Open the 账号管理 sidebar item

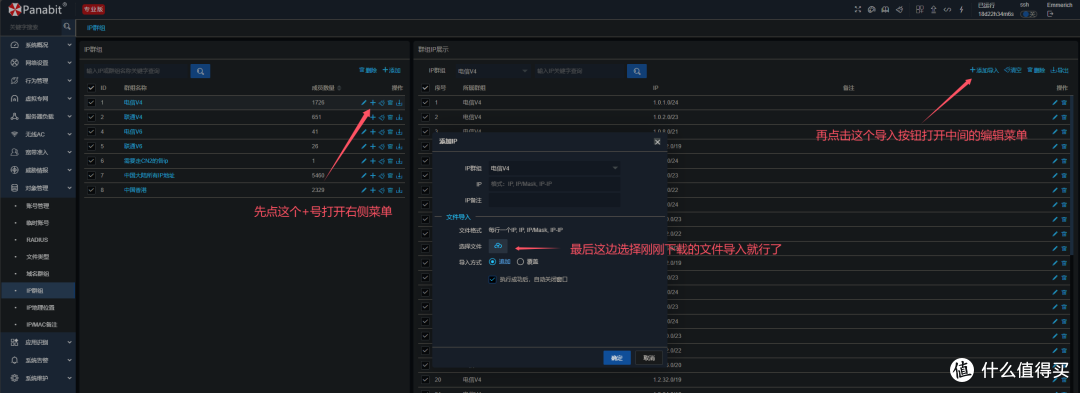tap(38, 206)
